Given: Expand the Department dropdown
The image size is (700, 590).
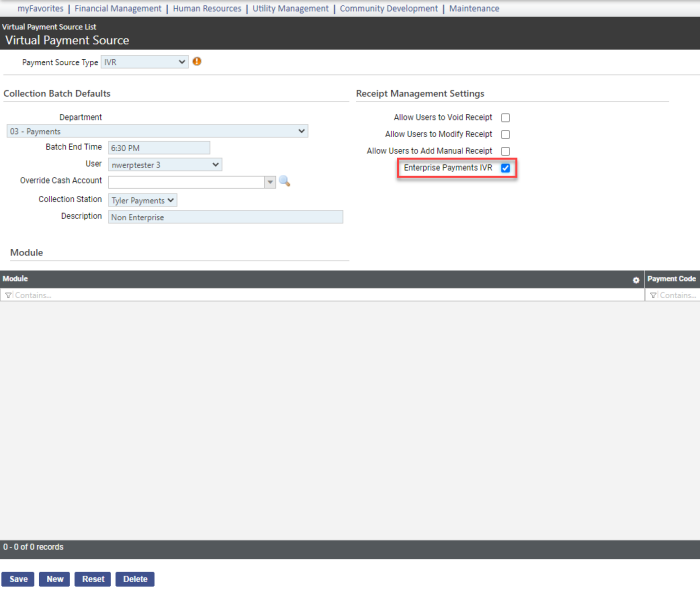Looking at the screenshot, I should tap(157, 131).
